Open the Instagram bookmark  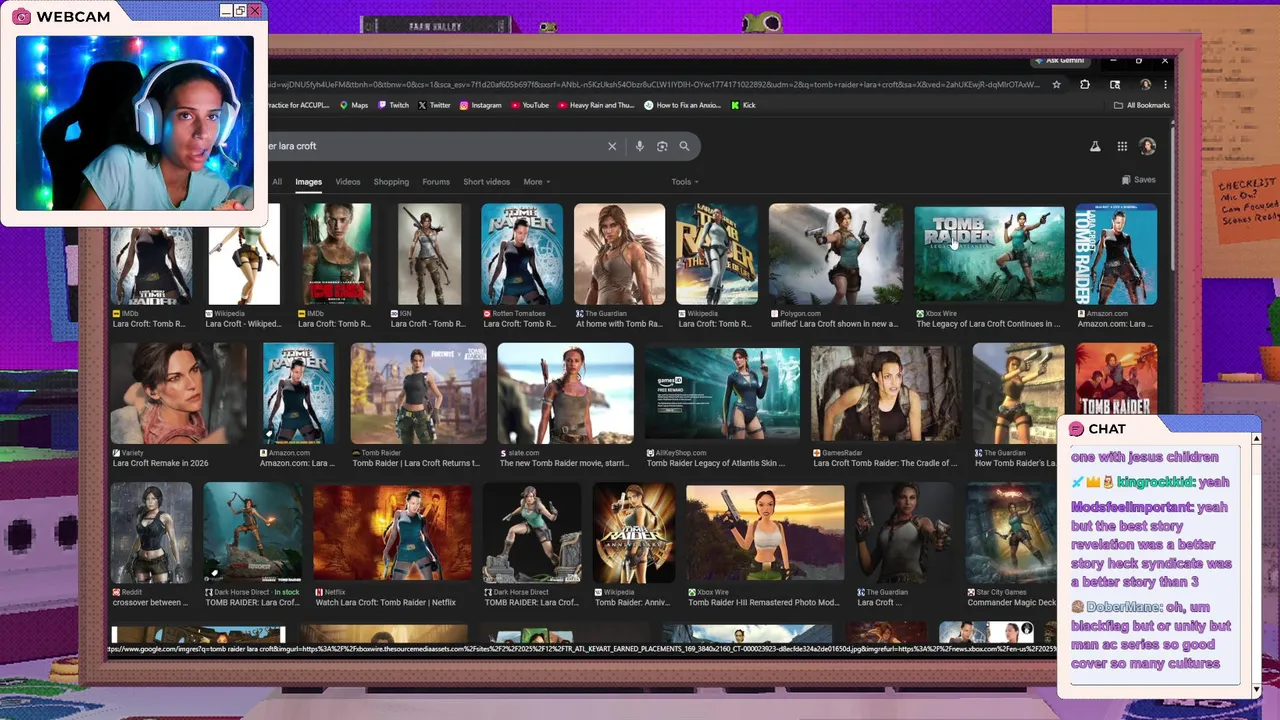[x=481, y=105]
